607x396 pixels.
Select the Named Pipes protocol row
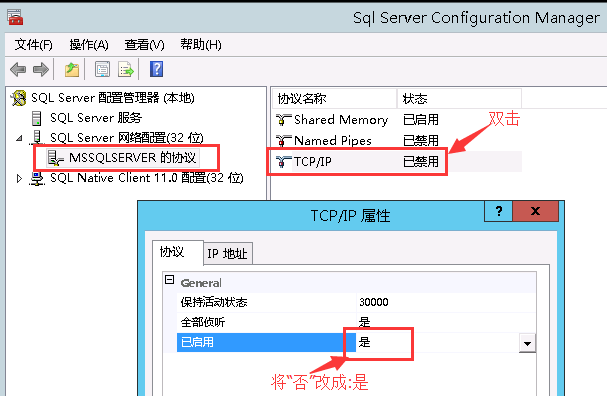click(397, 141)
